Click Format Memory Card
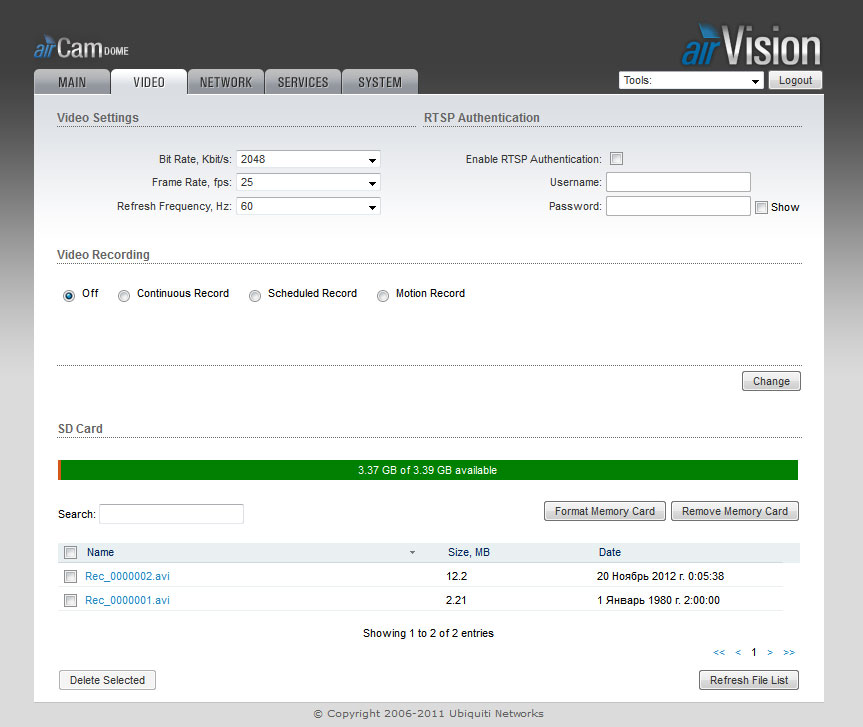Viewport: 863px width, 727px height. coord(604,510)
